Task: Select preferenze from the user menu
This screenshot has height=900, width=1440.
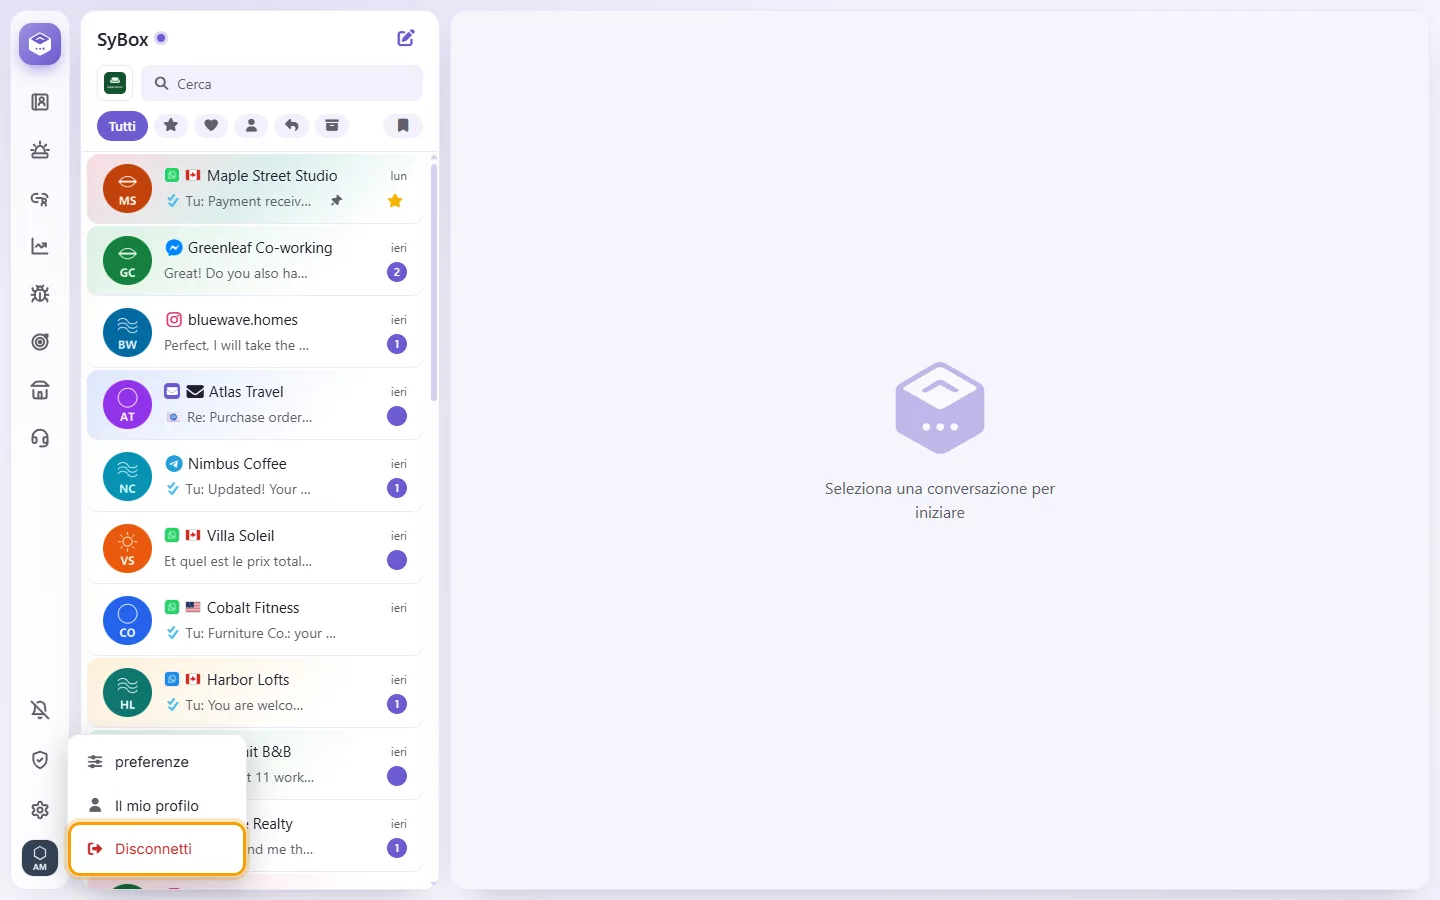Action: (x=157, y=762)
